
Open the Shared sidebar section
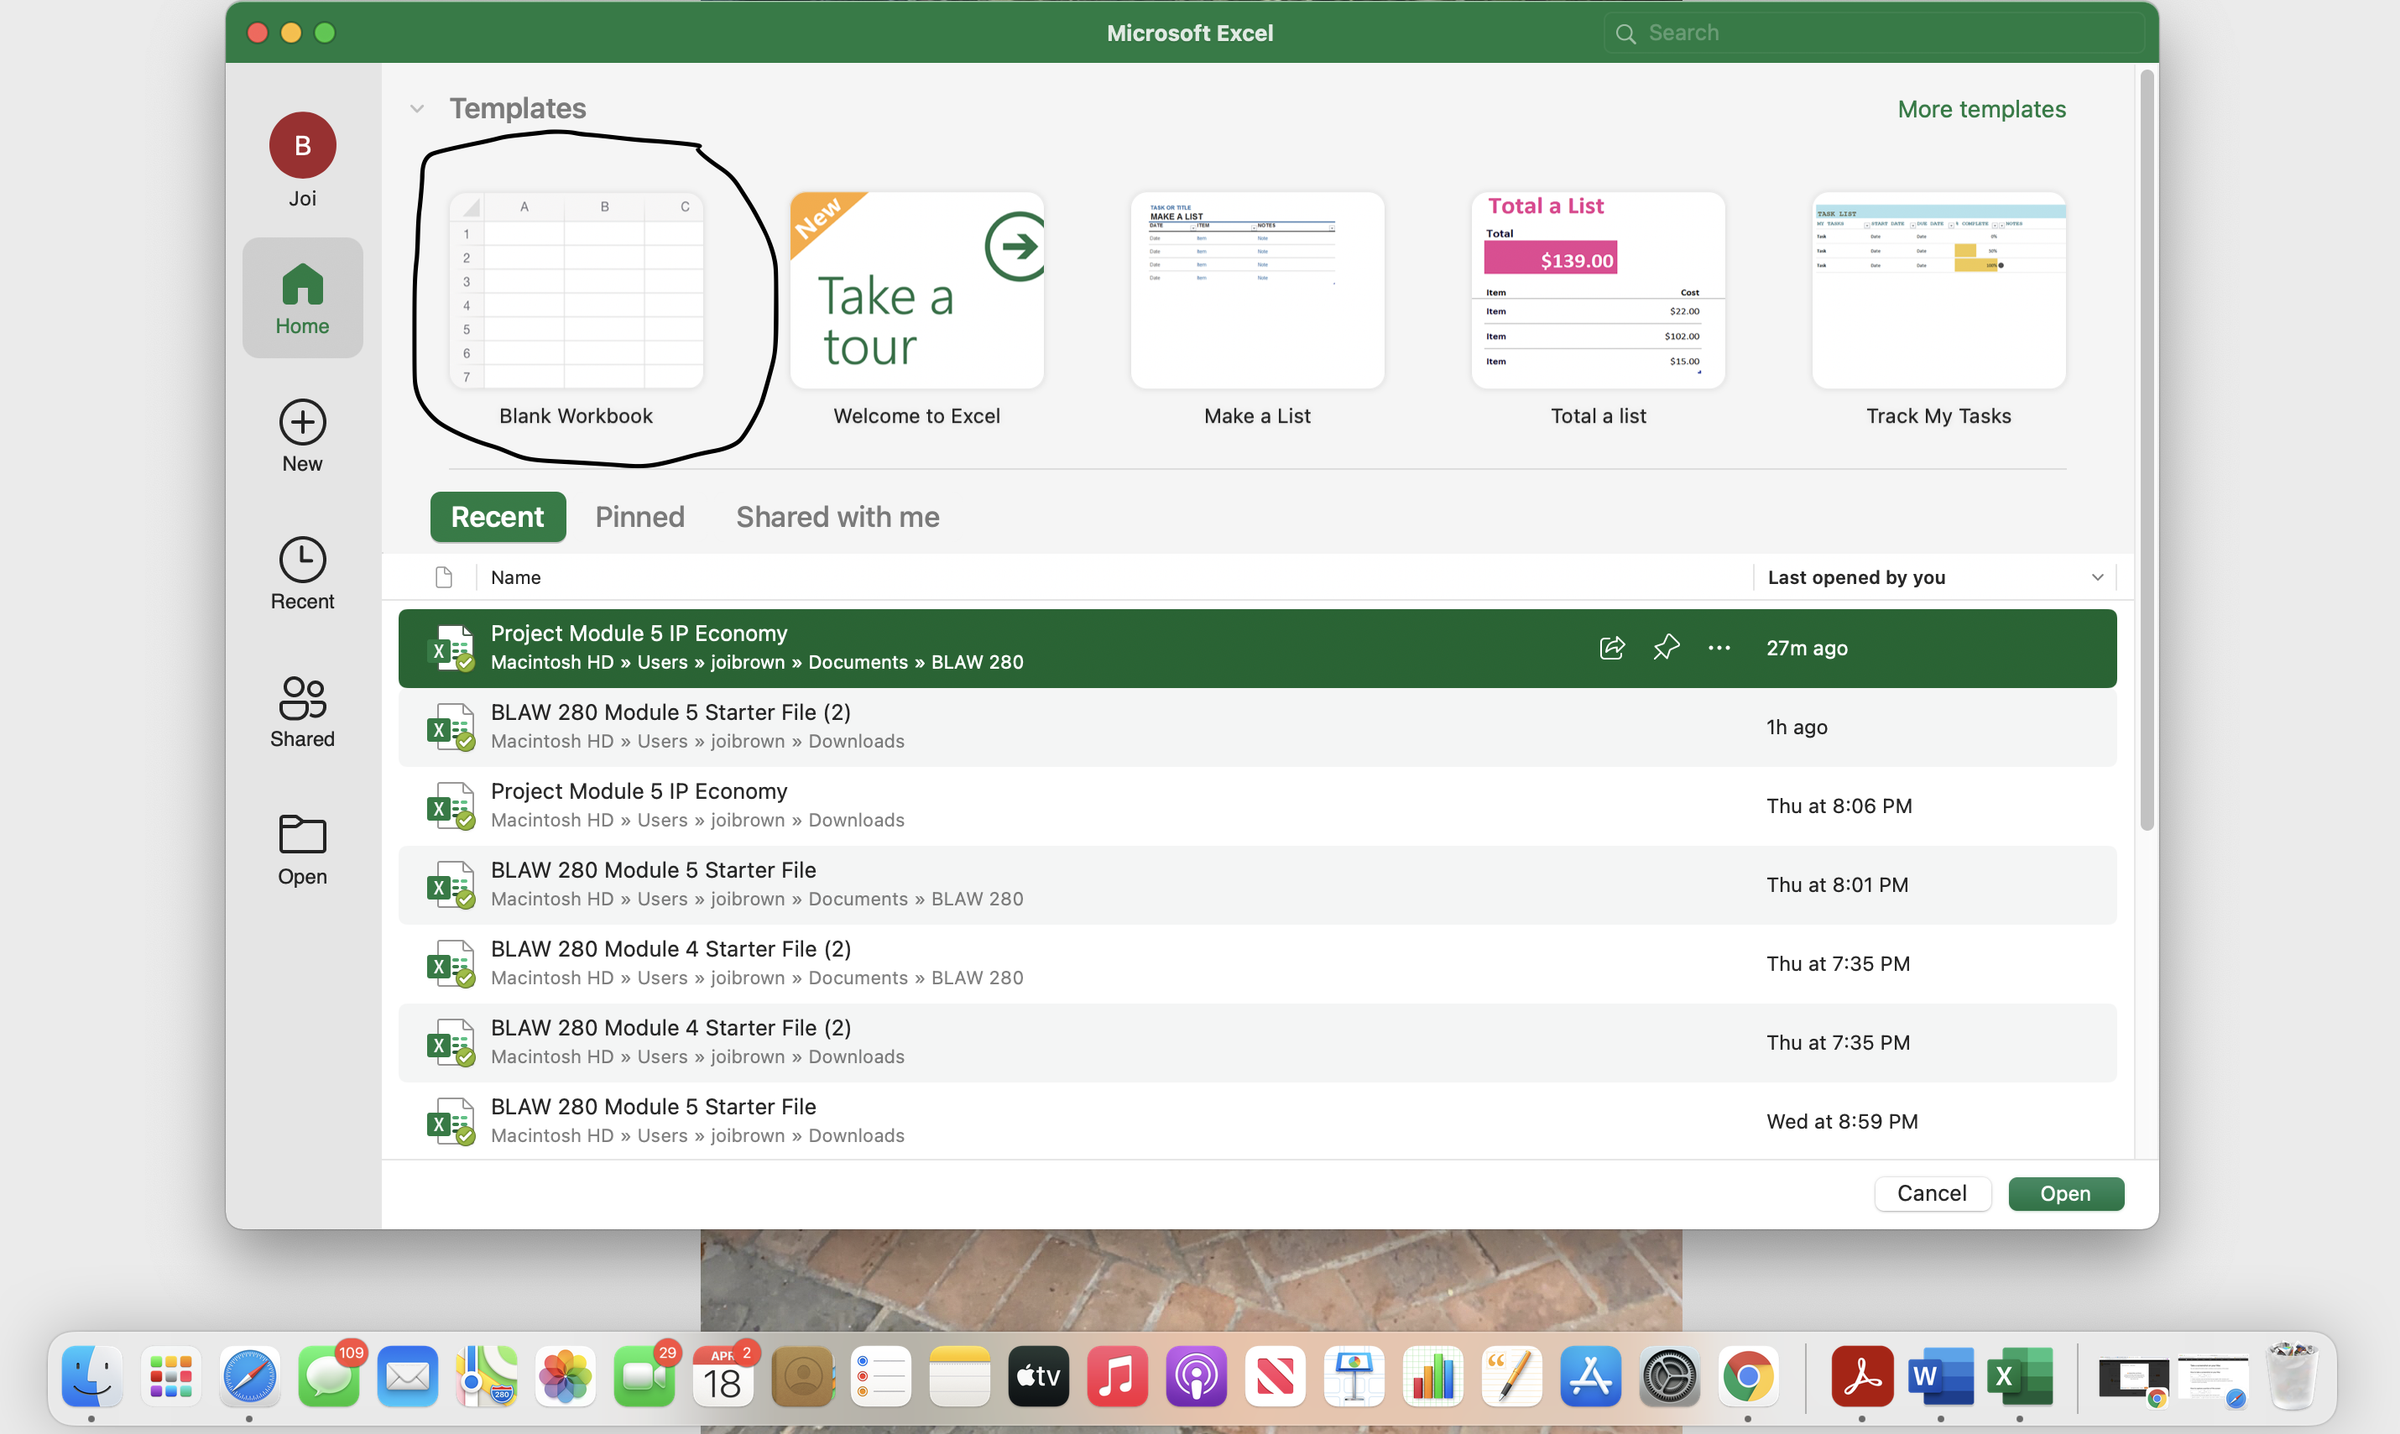point(302,712)
